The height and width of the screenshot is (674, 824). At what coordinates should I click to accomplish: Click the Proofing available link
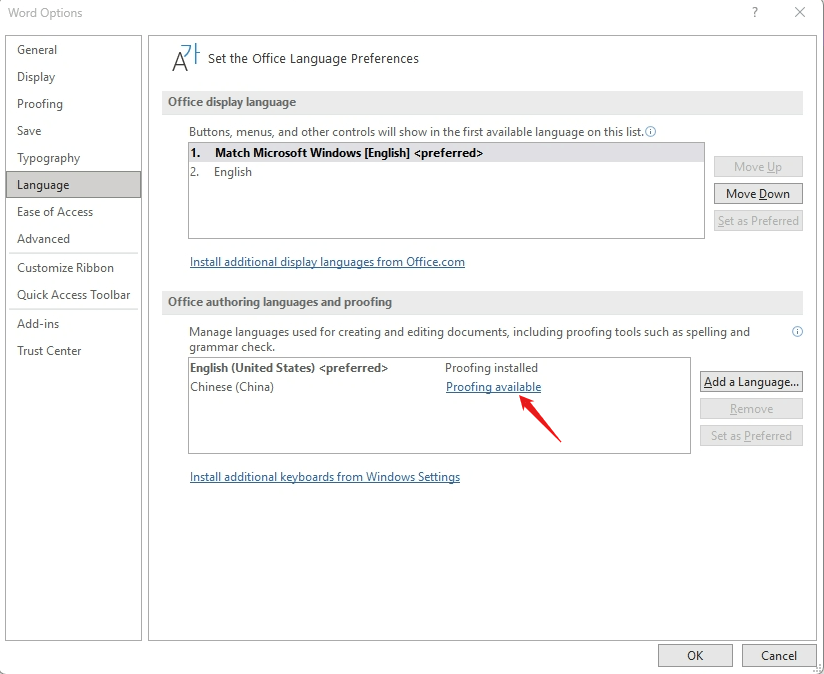493,387
